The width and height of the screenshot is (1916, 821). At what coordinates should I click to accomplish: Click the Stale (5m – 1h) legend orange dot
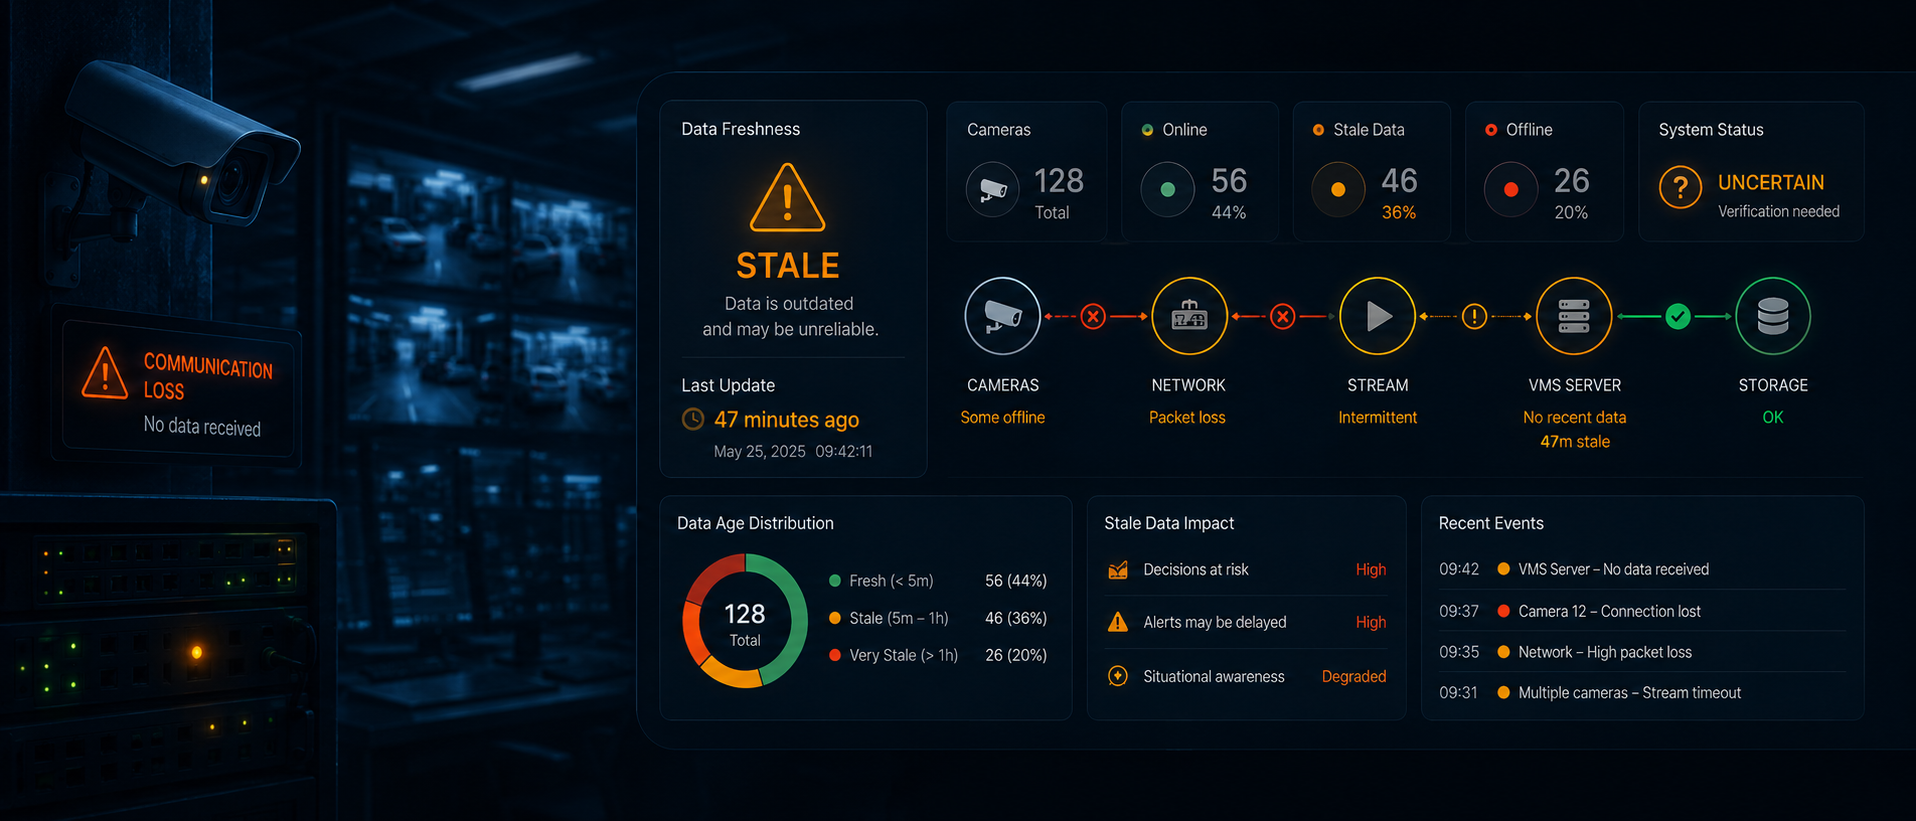point(835,618)
